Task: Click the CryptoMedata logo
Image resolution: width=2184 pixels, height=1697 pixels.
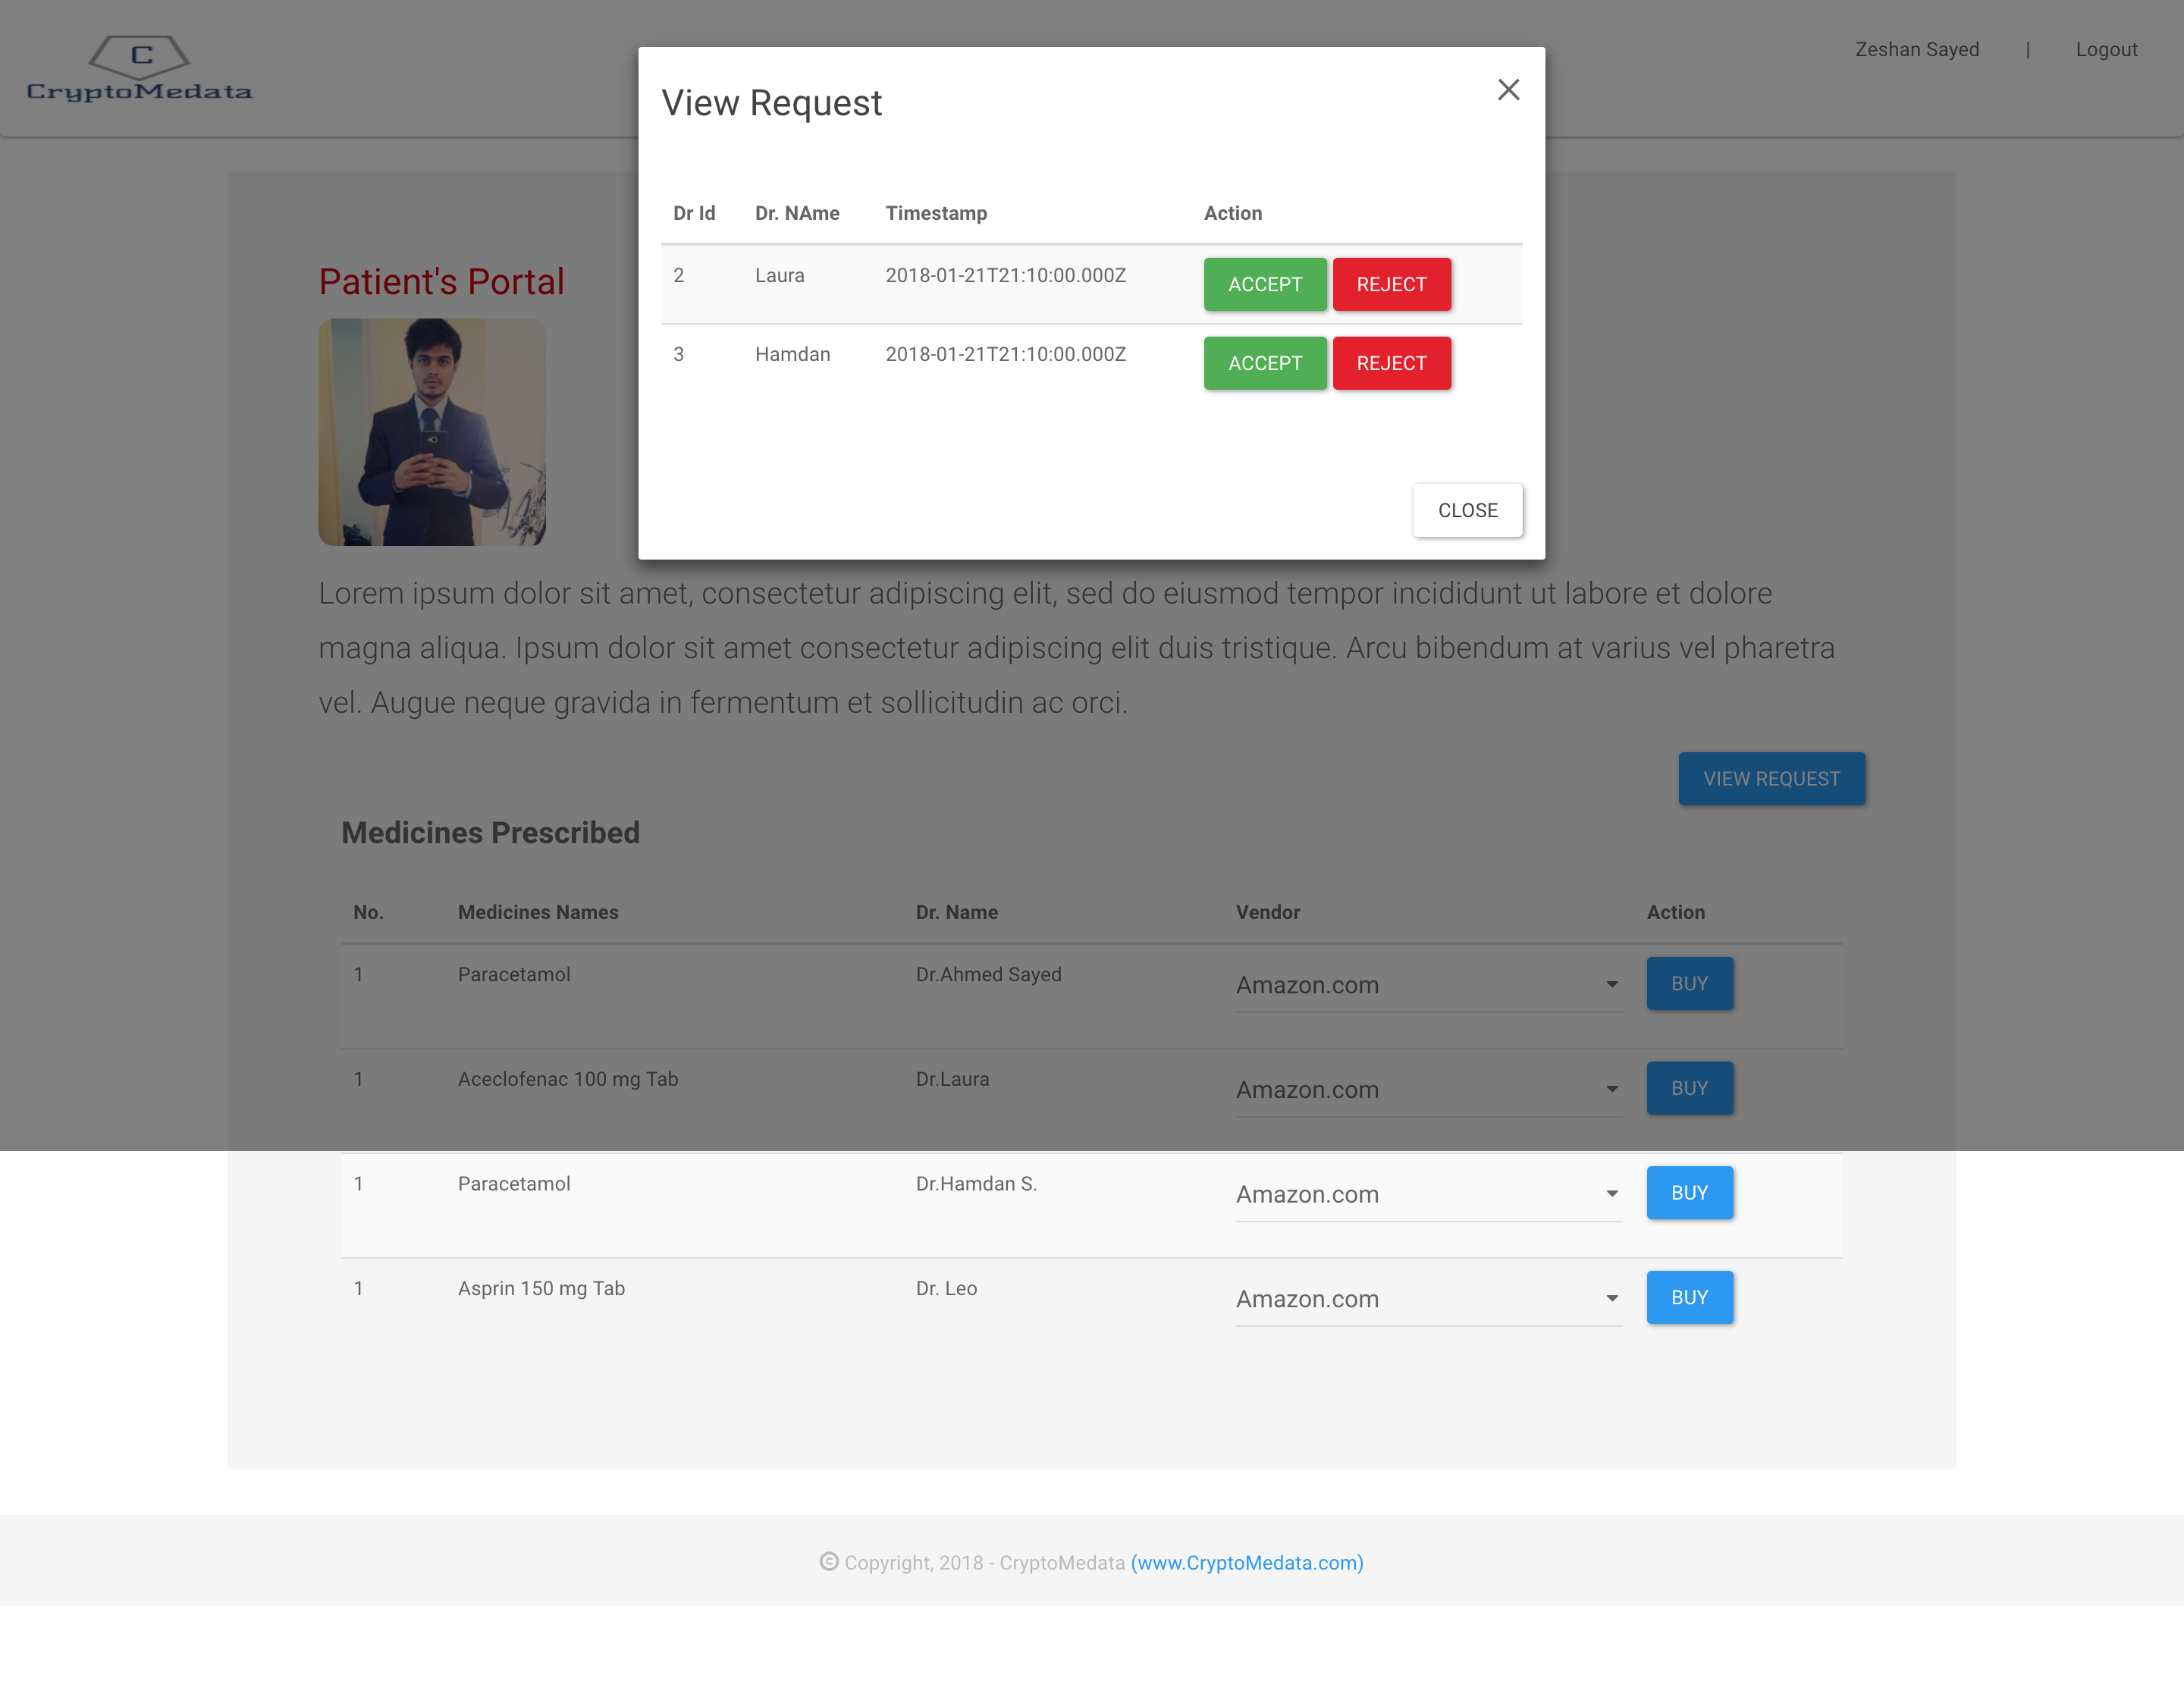Action: point(139,68)
